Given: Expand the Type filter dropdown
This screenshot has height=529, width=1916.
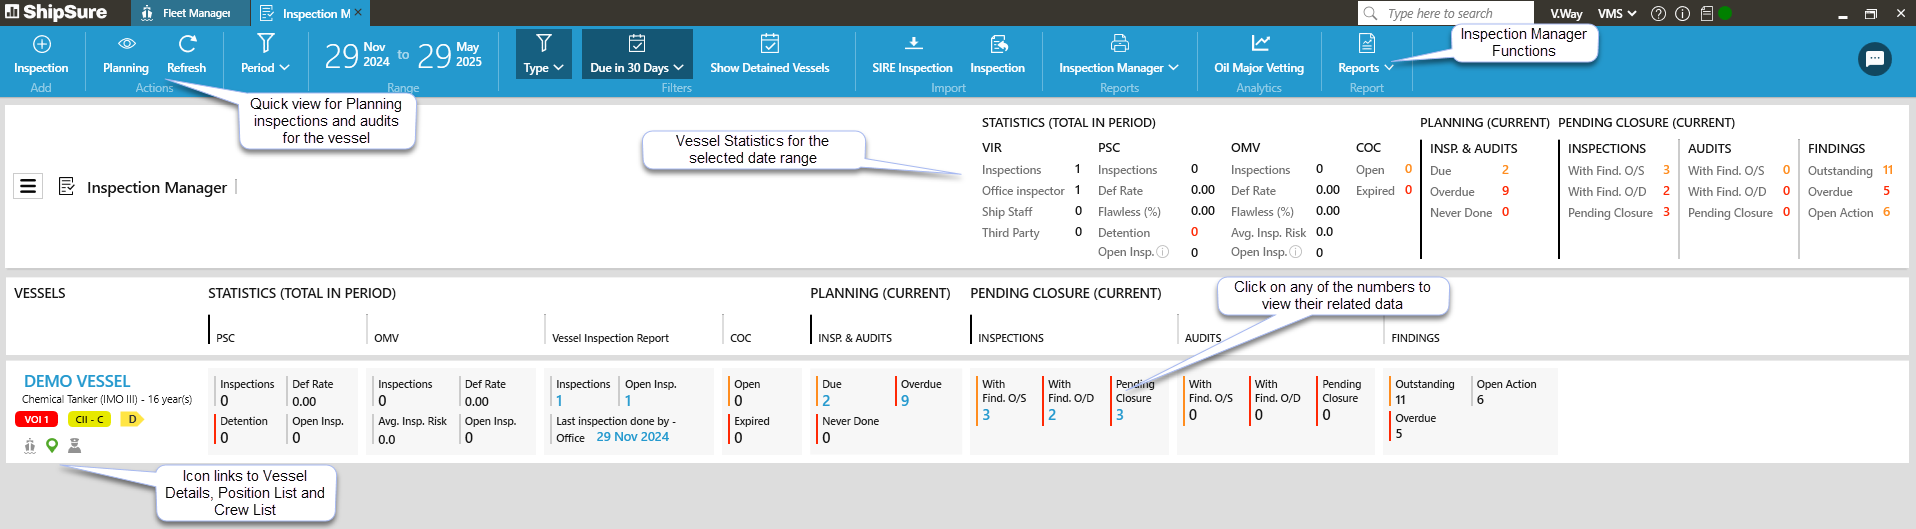Looking at the screenshot, I should [x=544, y=54].
